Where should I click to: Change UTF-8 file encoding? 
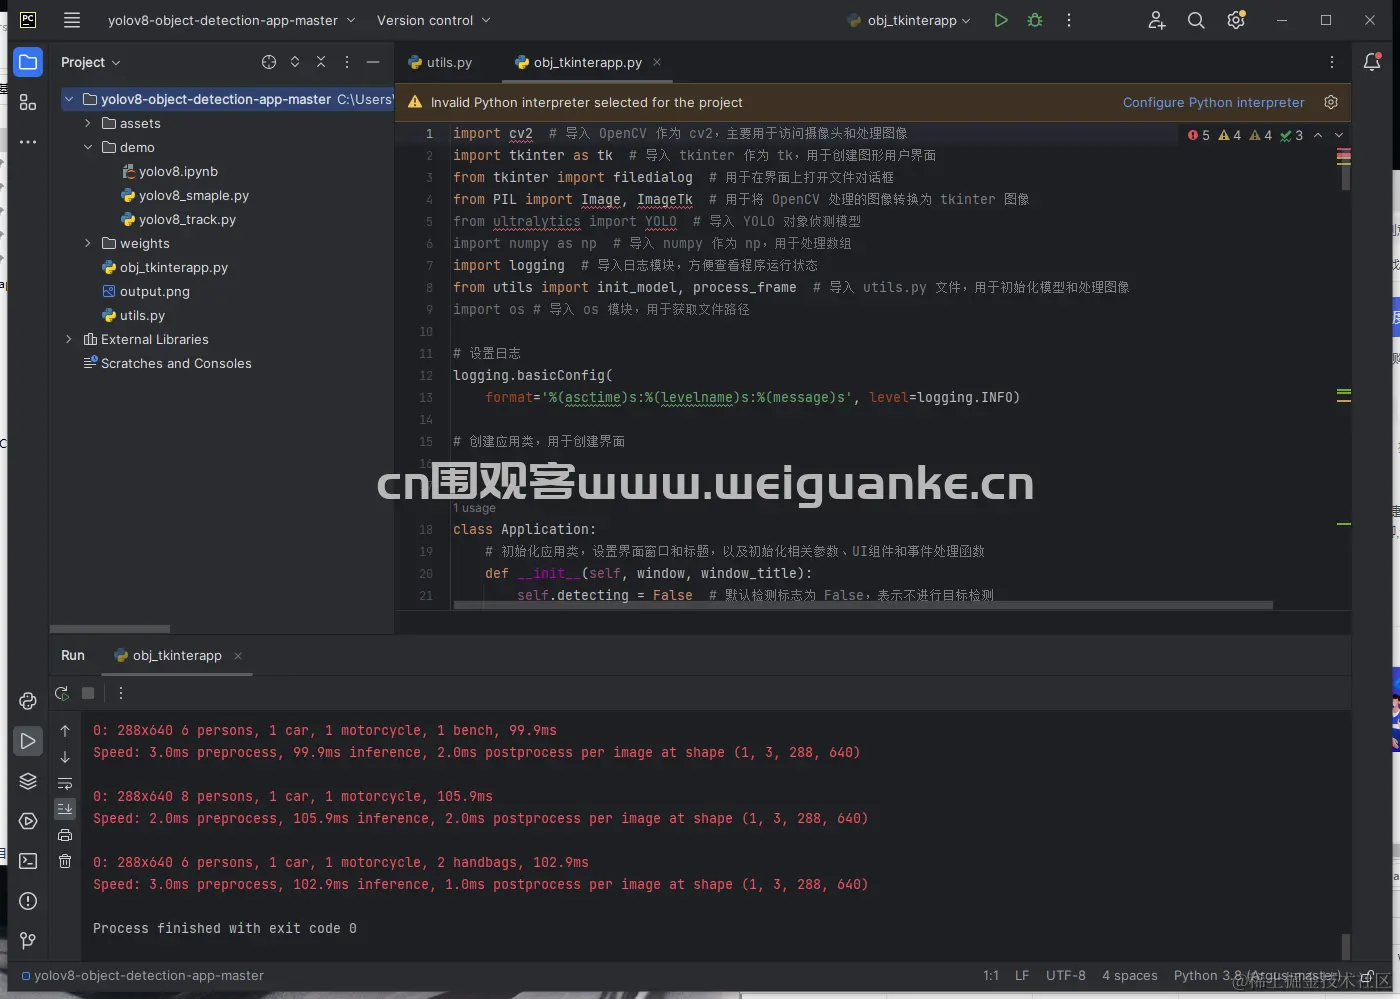coord(1065,975)
